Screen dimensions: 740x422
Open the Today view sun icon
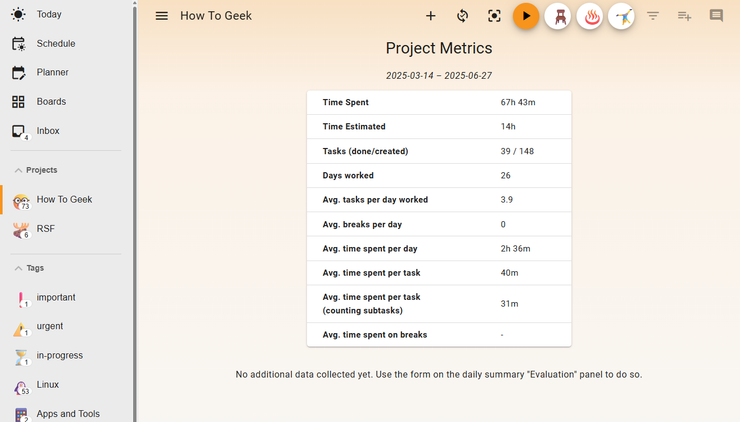tap(18, 14)
